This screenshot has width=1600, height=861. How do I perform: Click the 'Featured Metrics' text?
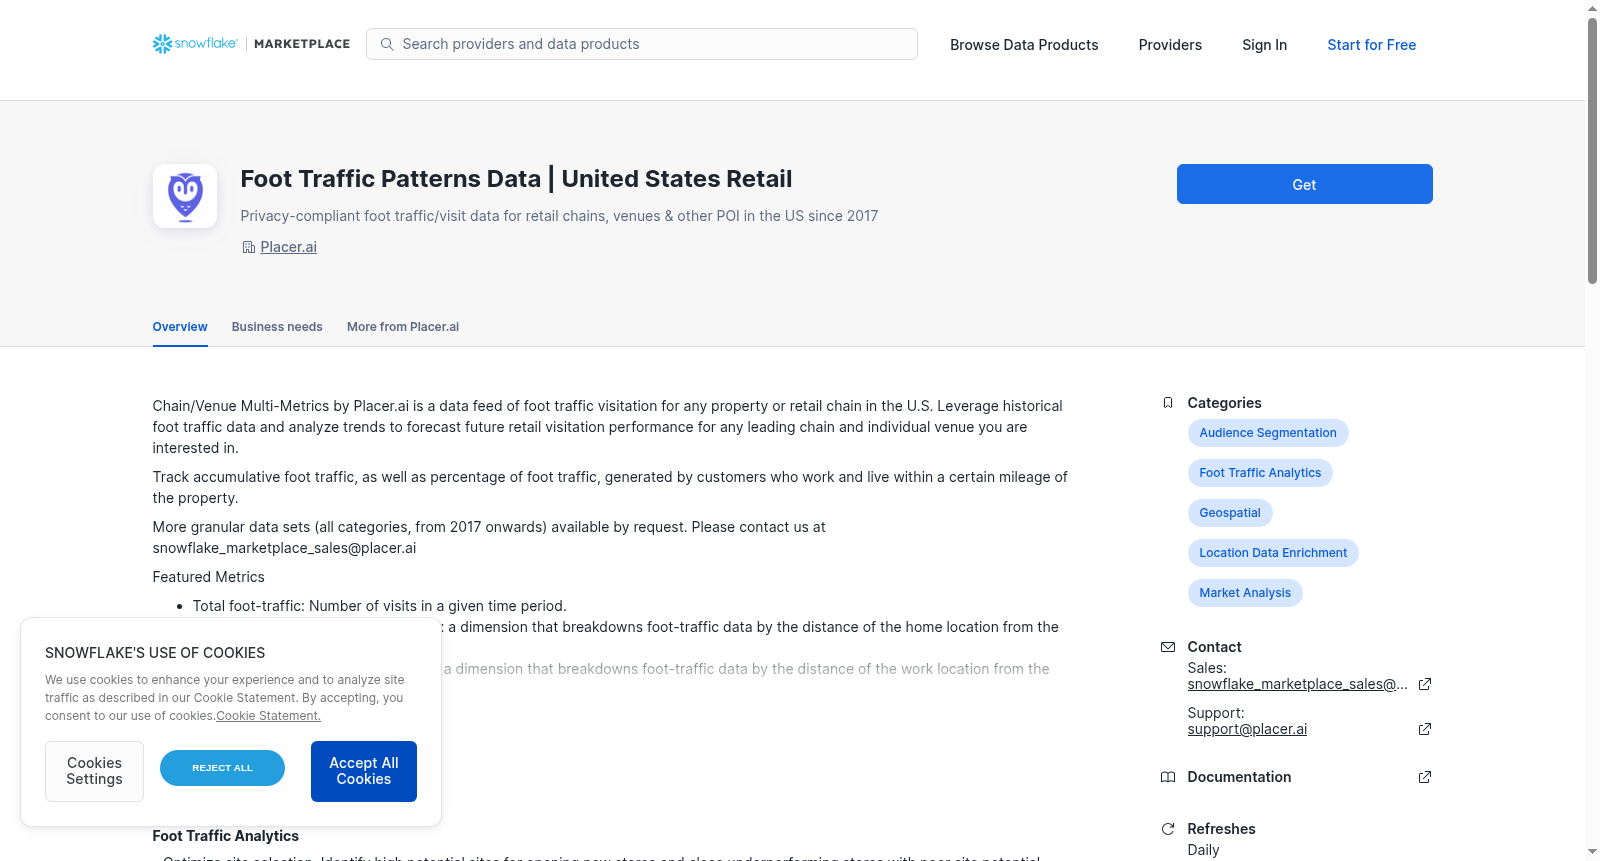click(208, 577)
